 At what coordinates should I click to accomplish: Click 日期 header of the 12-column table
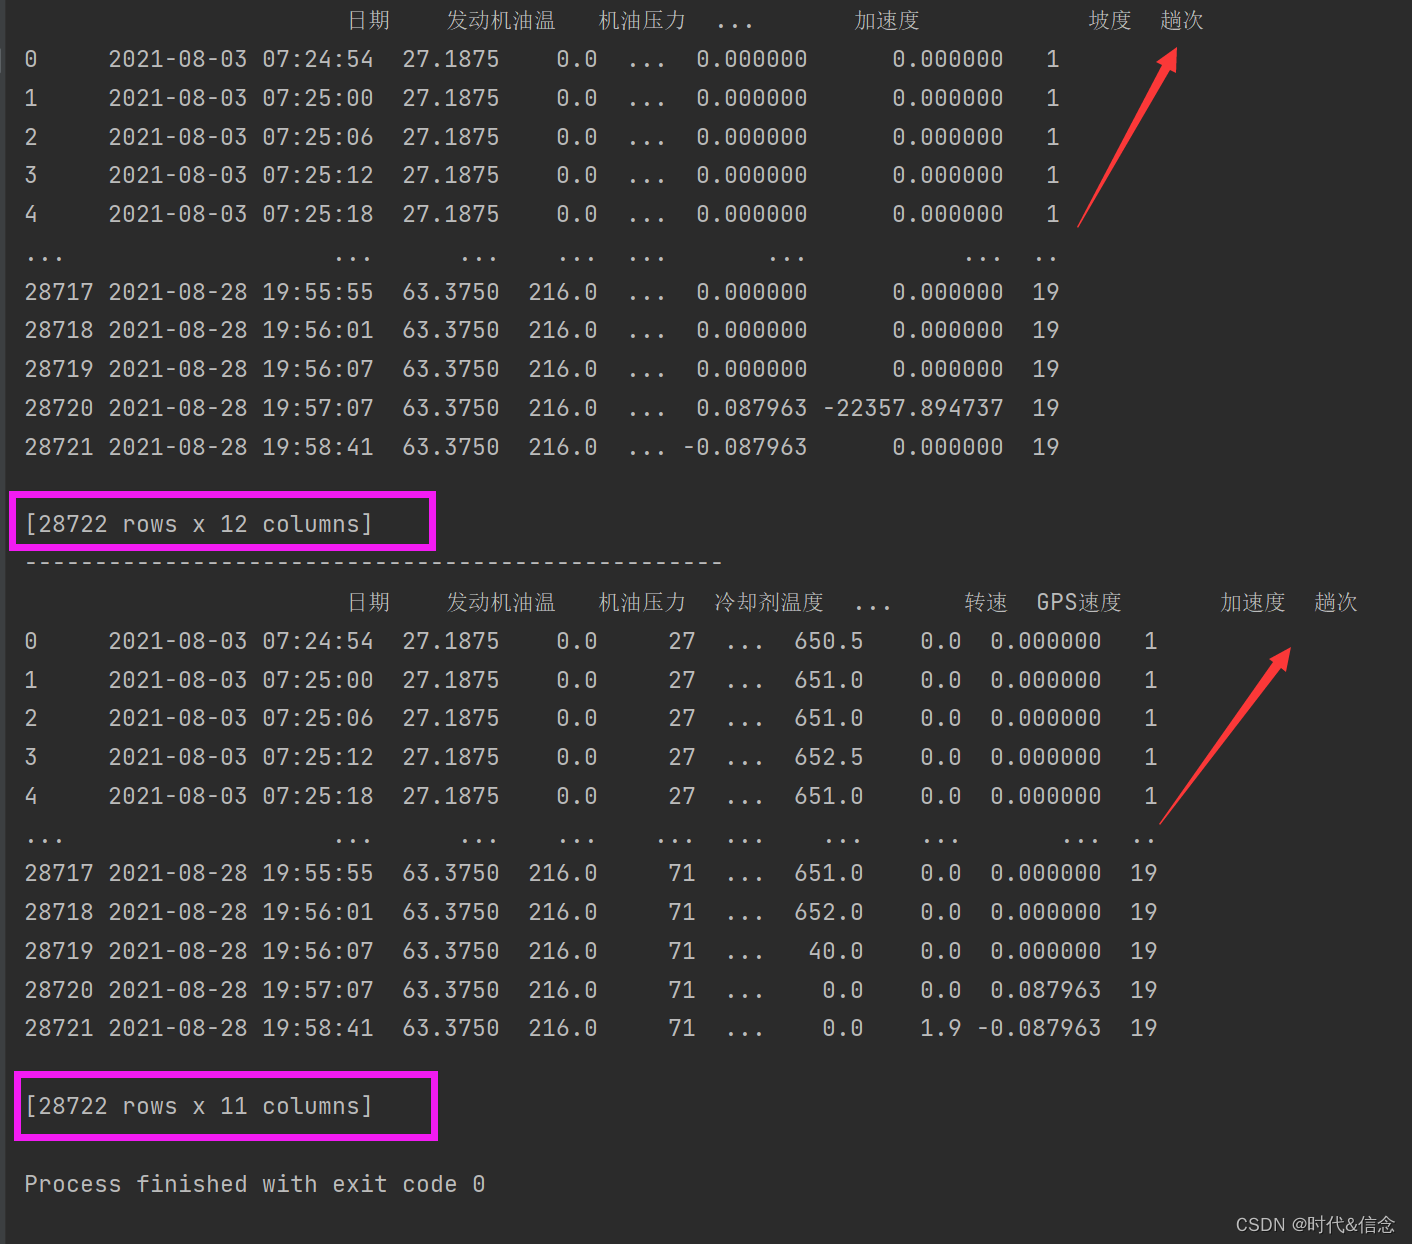pos(369,21)
